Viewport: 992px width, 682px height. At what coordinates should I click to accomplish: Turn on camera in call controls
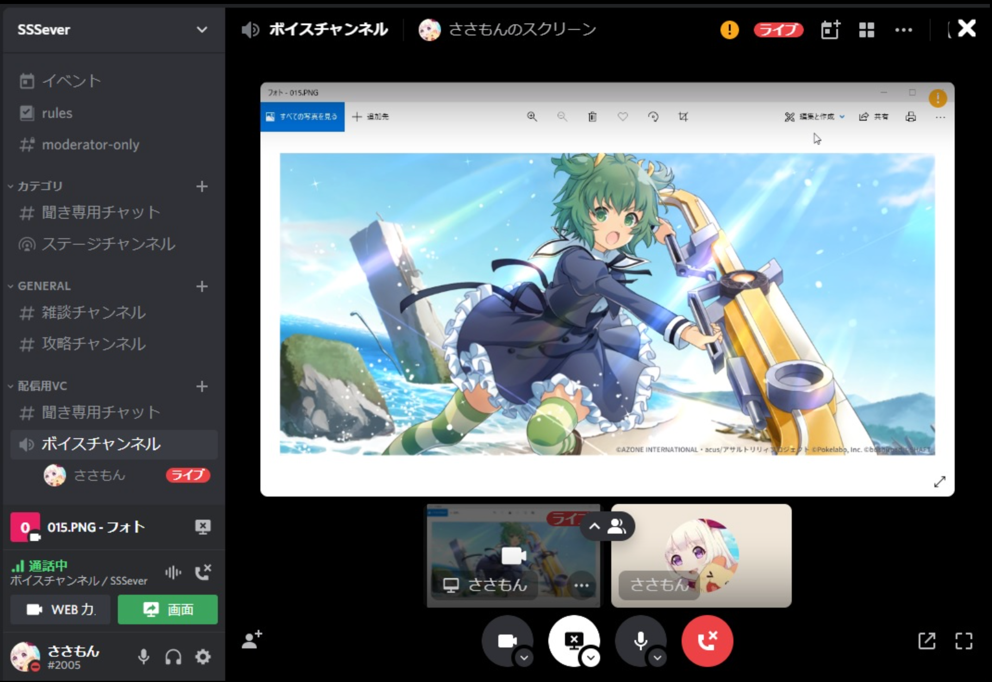pos(507,641)
